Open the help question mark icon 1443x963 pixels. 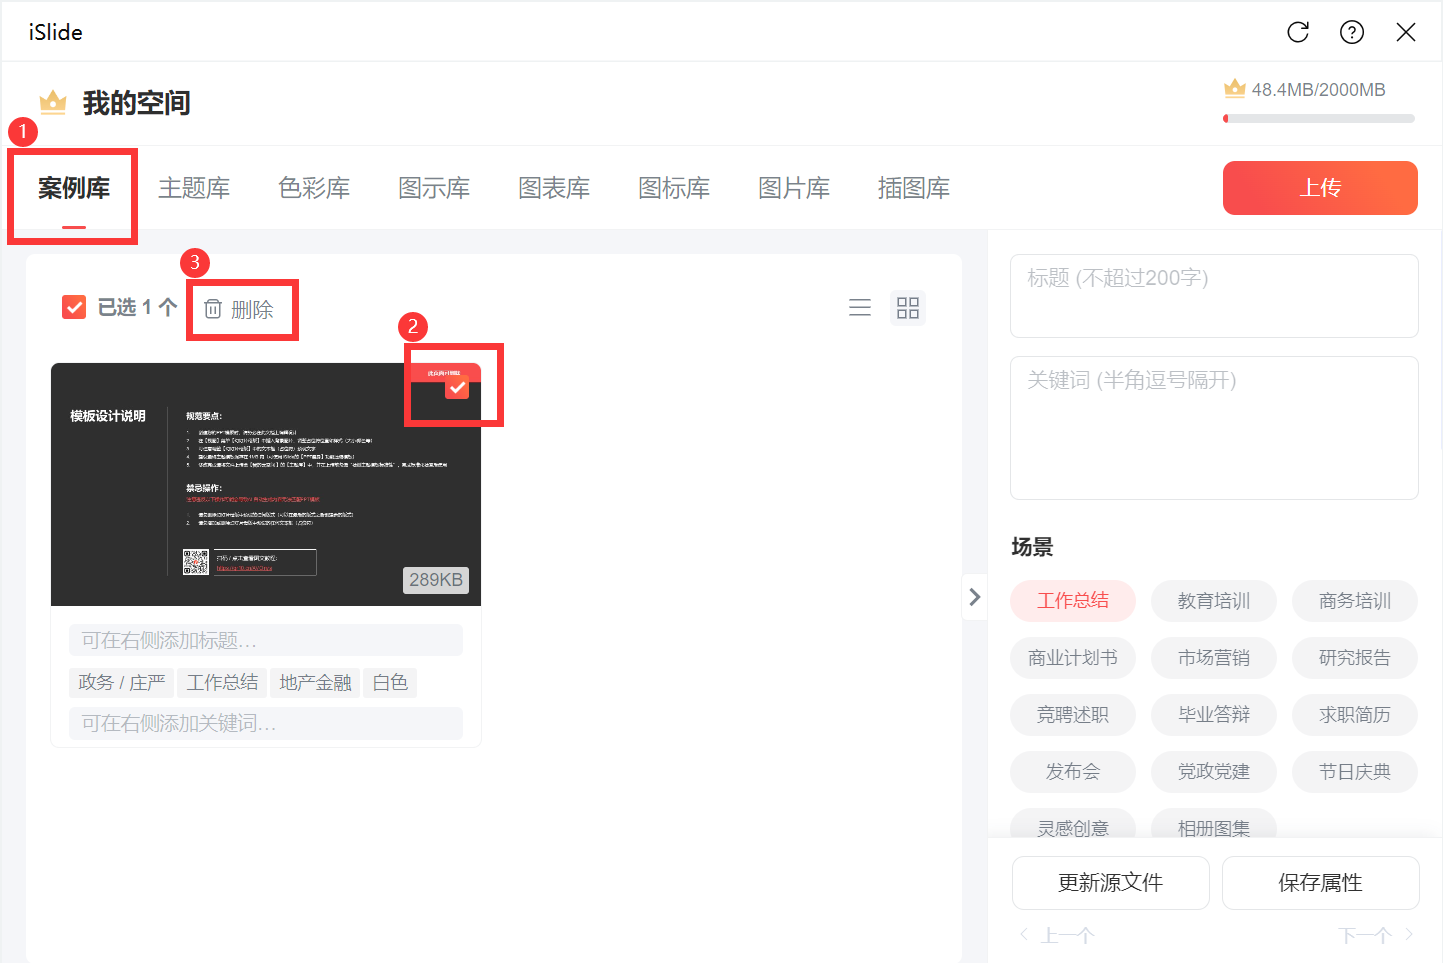tap(1352, 32)
